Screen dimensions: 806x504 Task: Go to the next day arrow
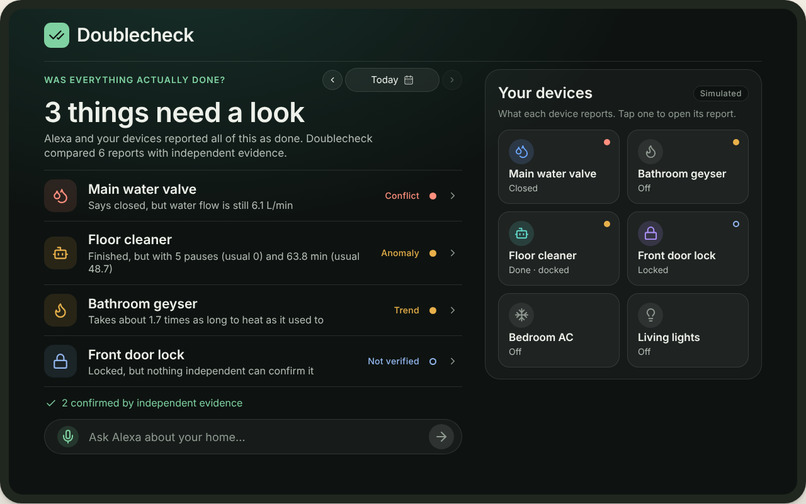(452, 80)
